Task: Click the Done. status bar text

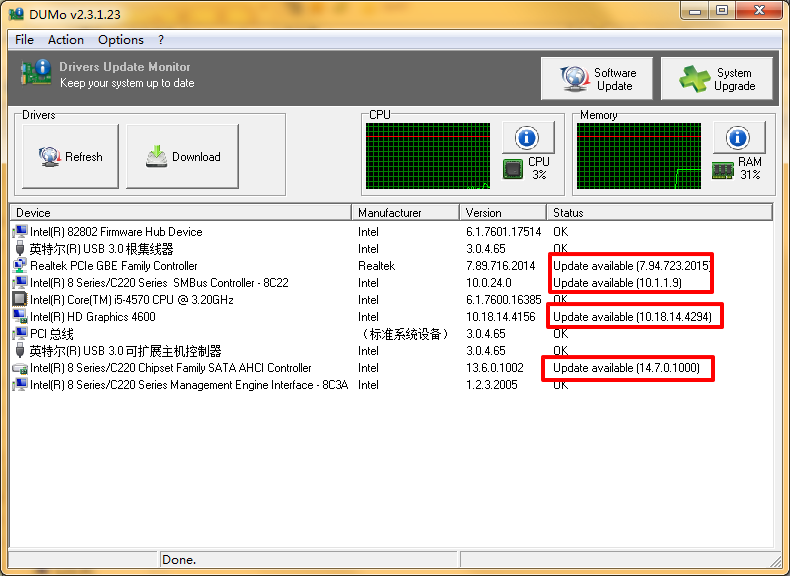Action: [x=179, y=560]
